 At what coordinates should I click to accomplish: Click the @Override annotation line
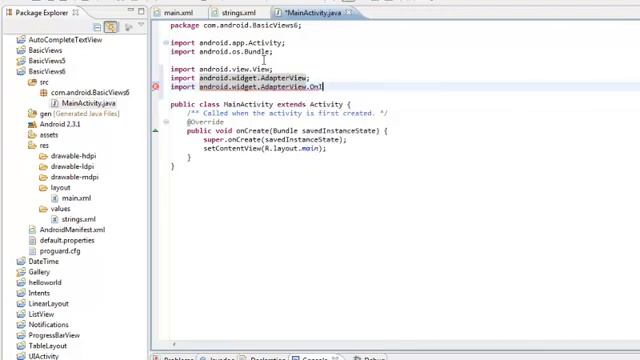205,122
